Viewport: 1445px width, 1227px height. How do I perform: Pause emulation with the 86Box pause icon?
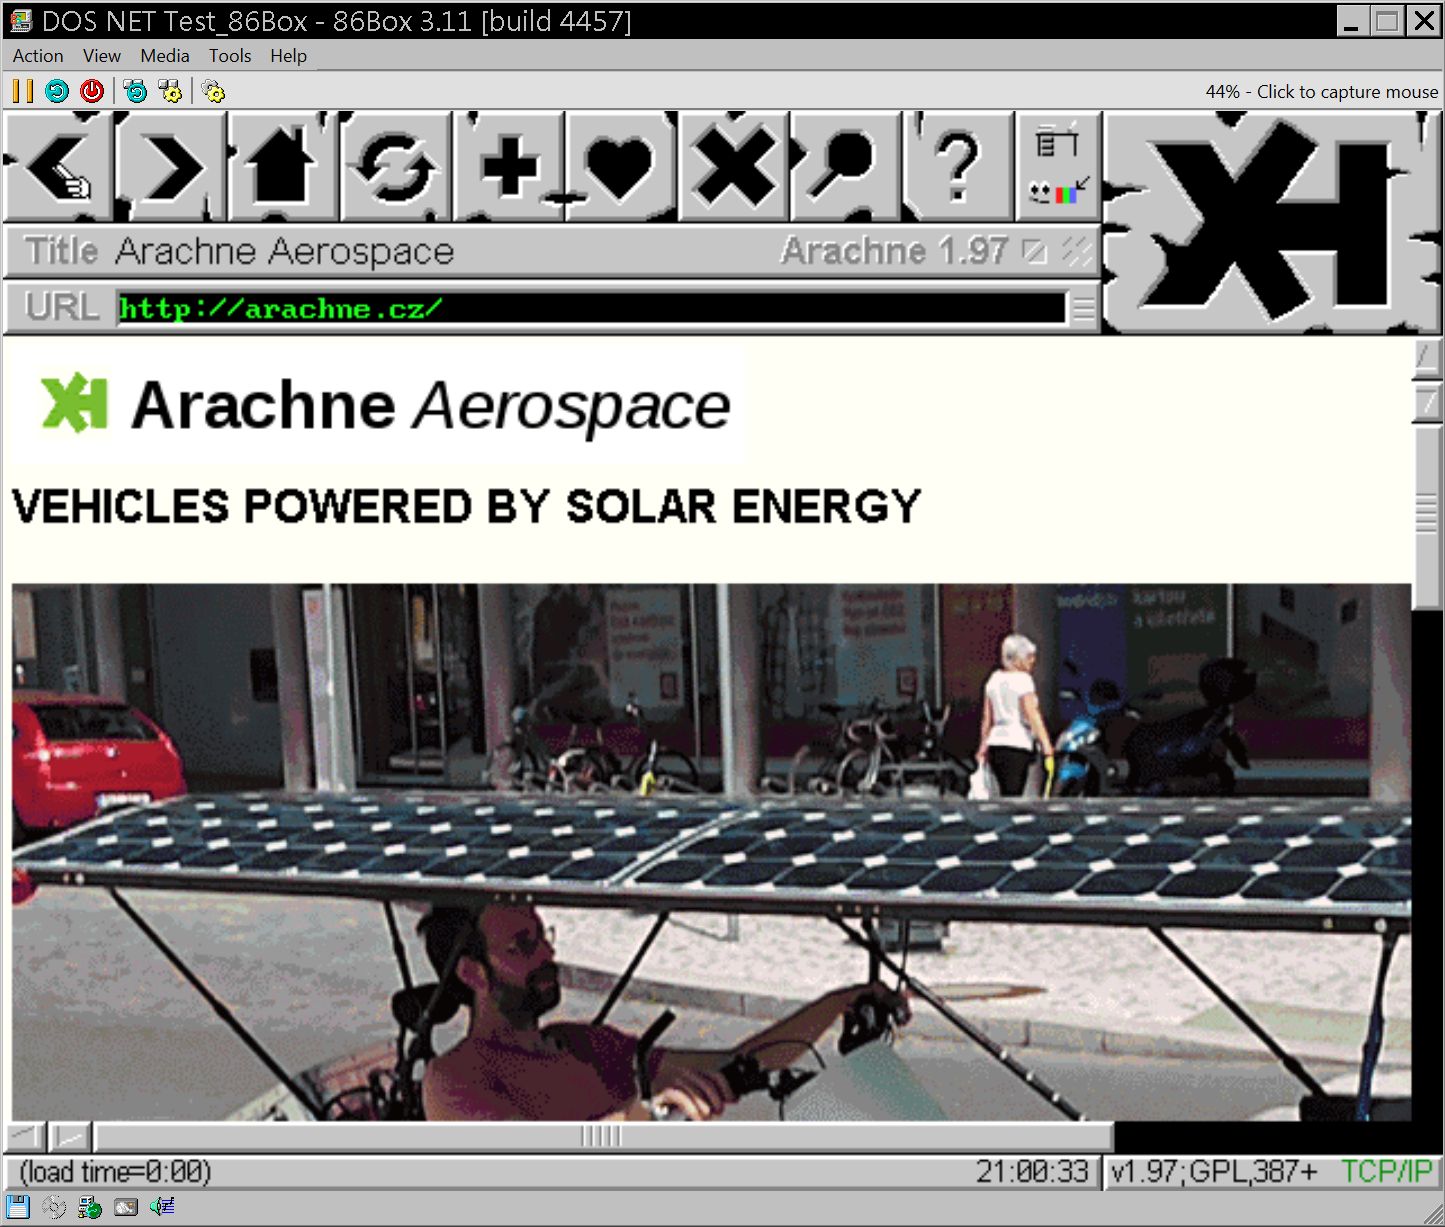pos(22,91)
